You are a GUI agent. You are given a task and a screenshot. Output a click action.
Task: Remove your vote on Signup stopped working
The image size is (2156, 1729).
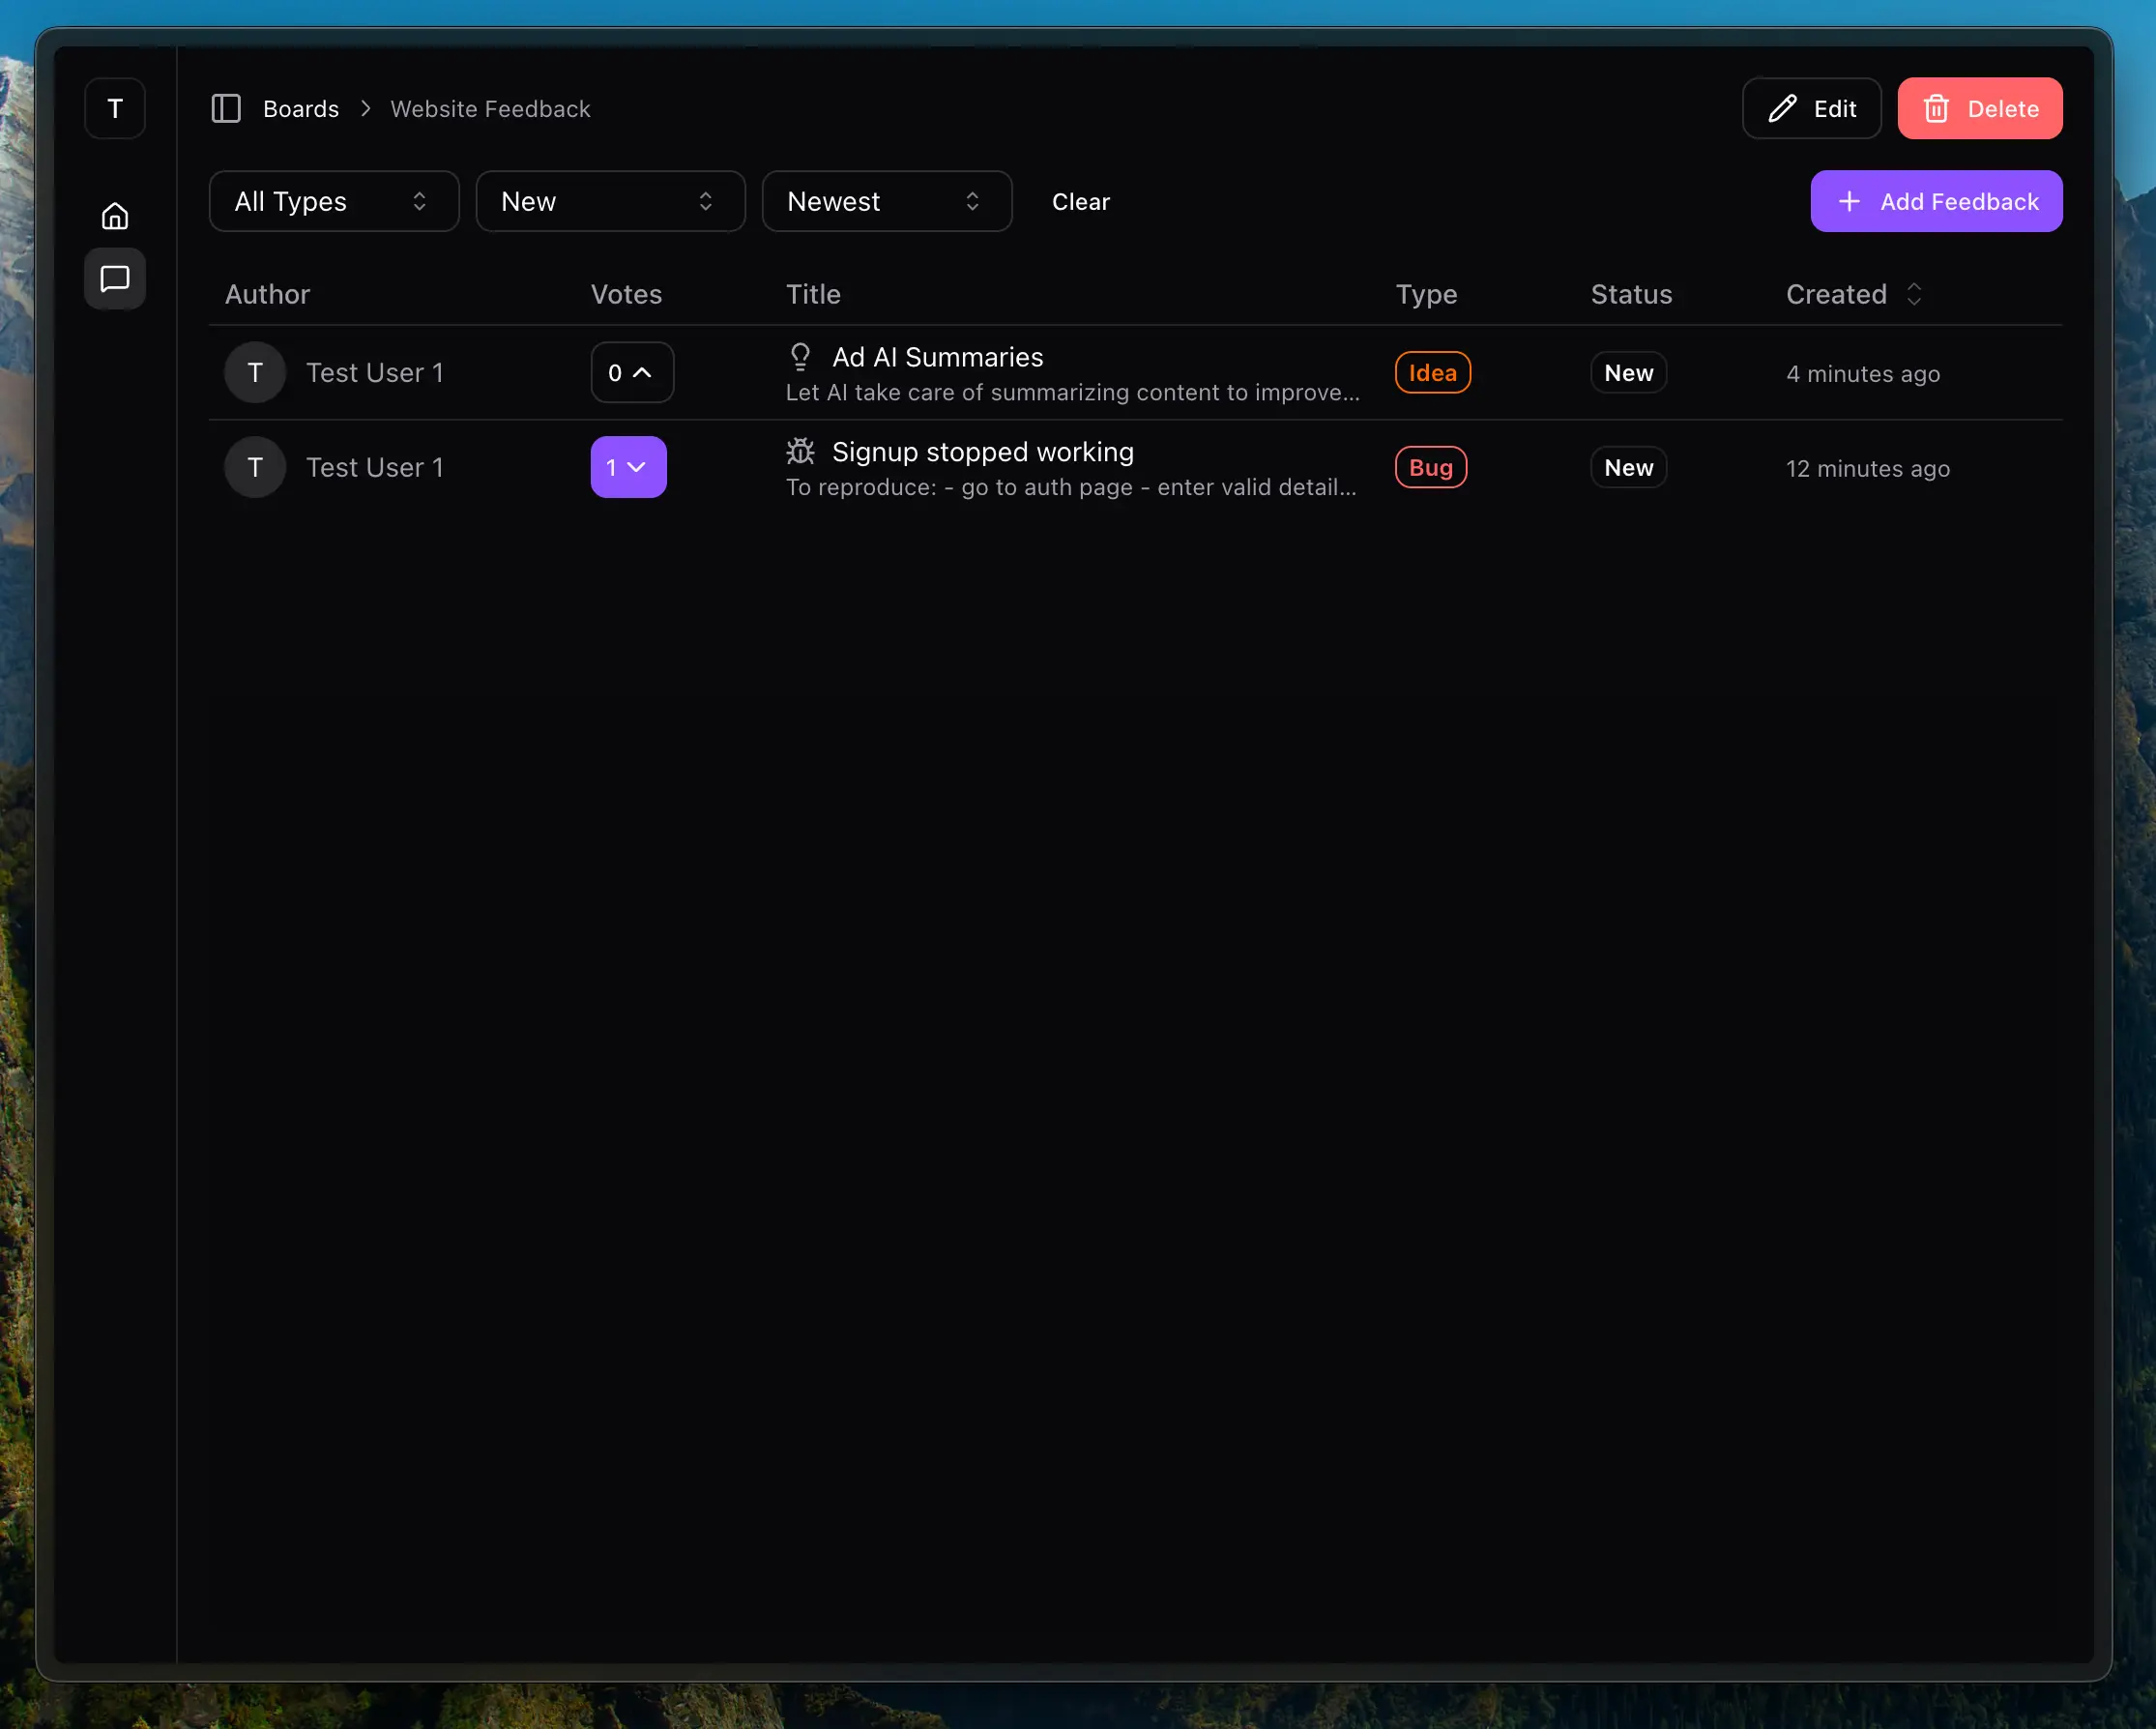coord(628,466)
